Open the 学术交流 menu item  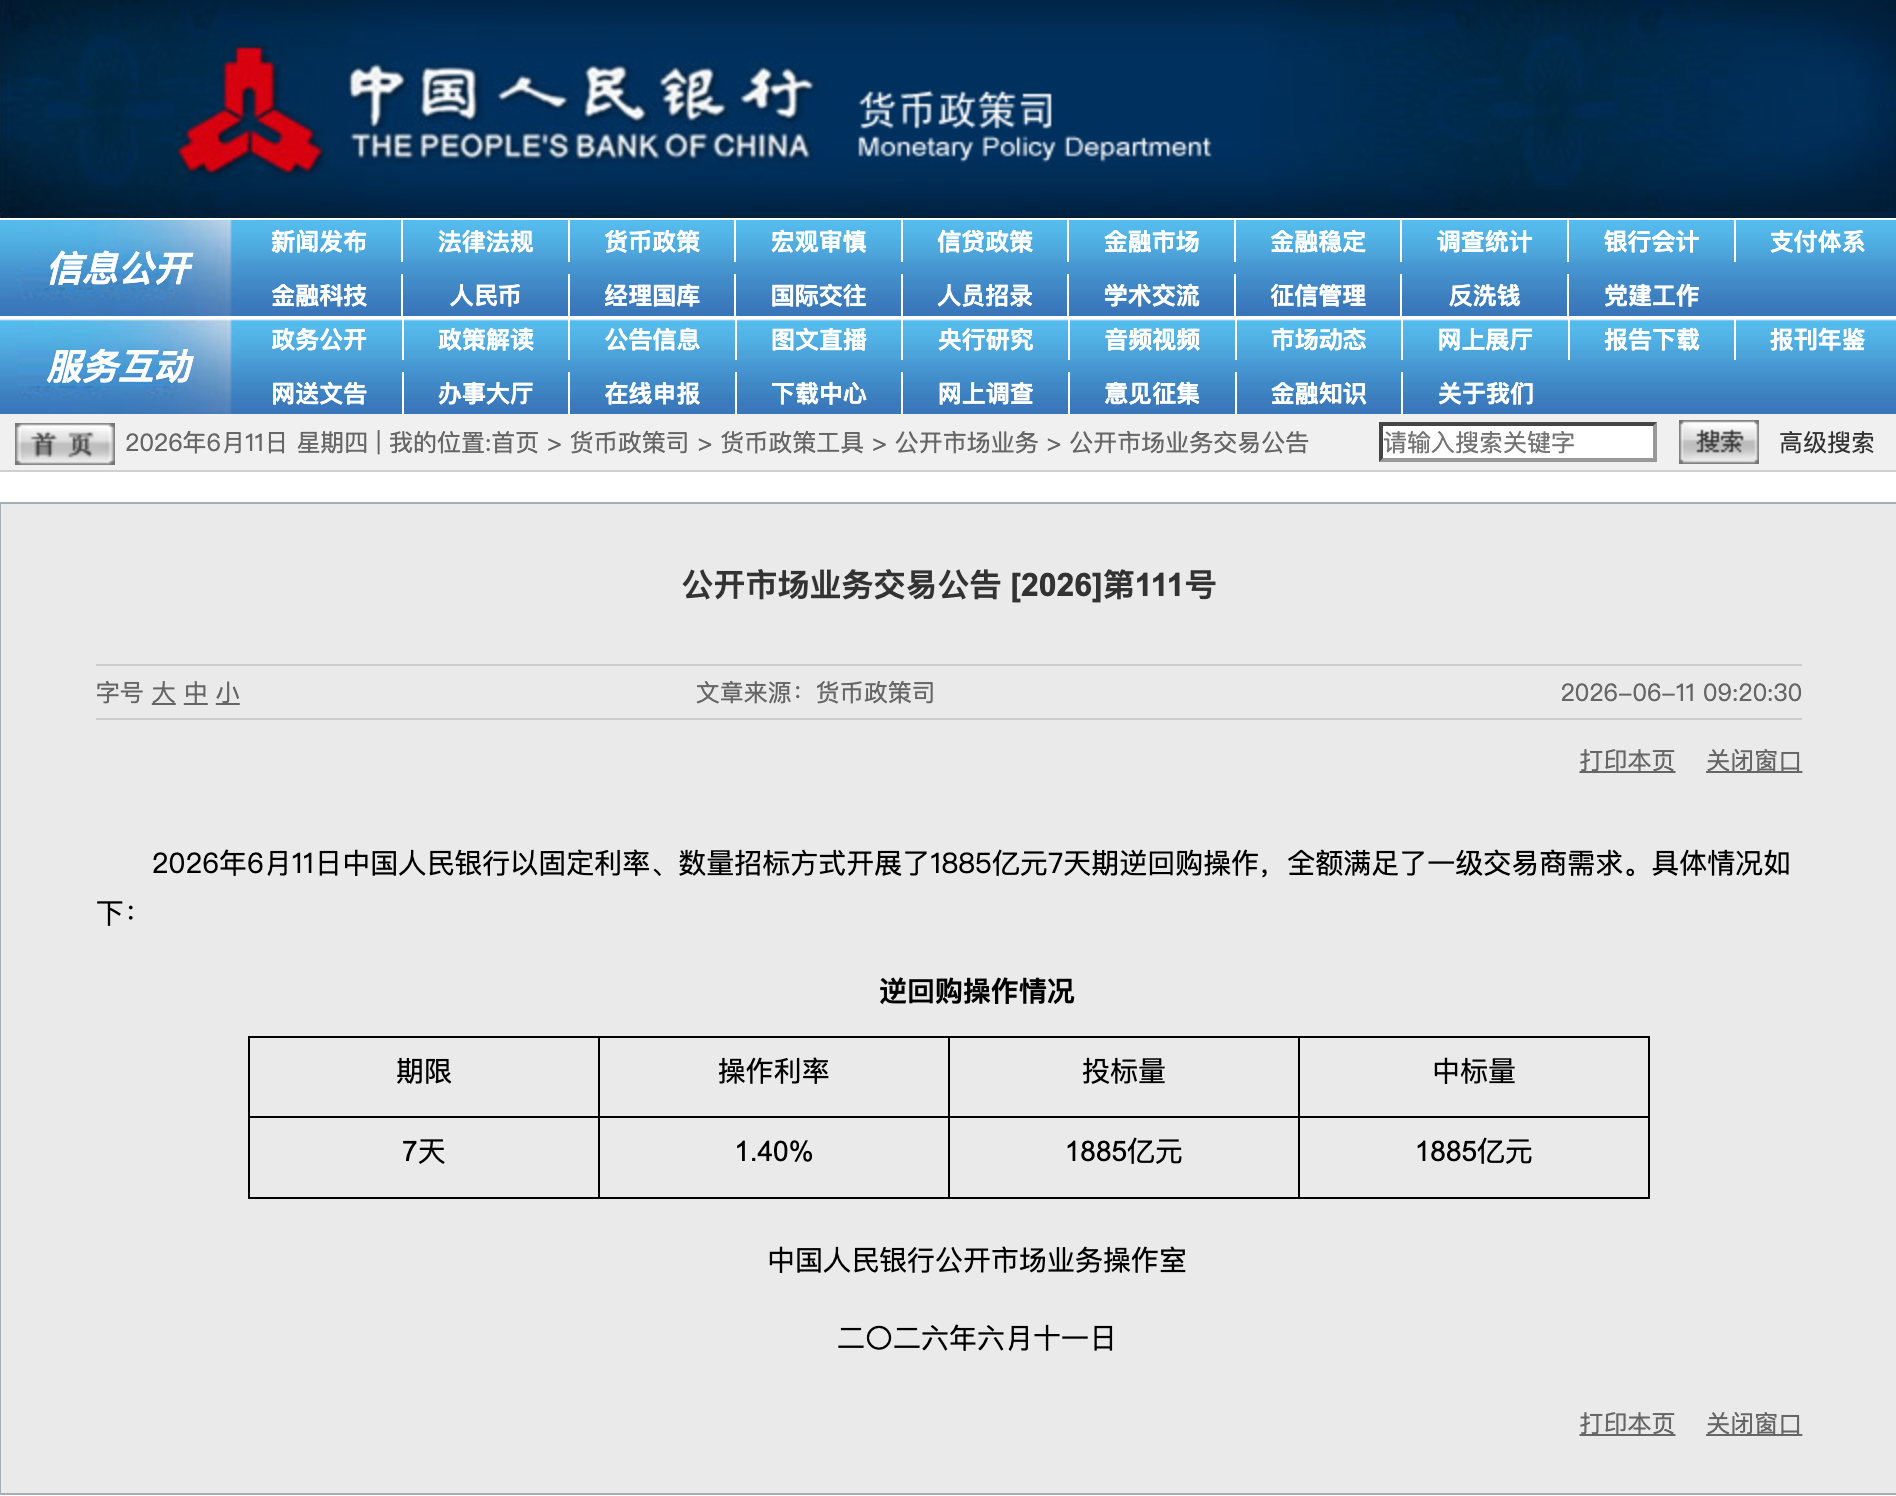pos(1151,296)
